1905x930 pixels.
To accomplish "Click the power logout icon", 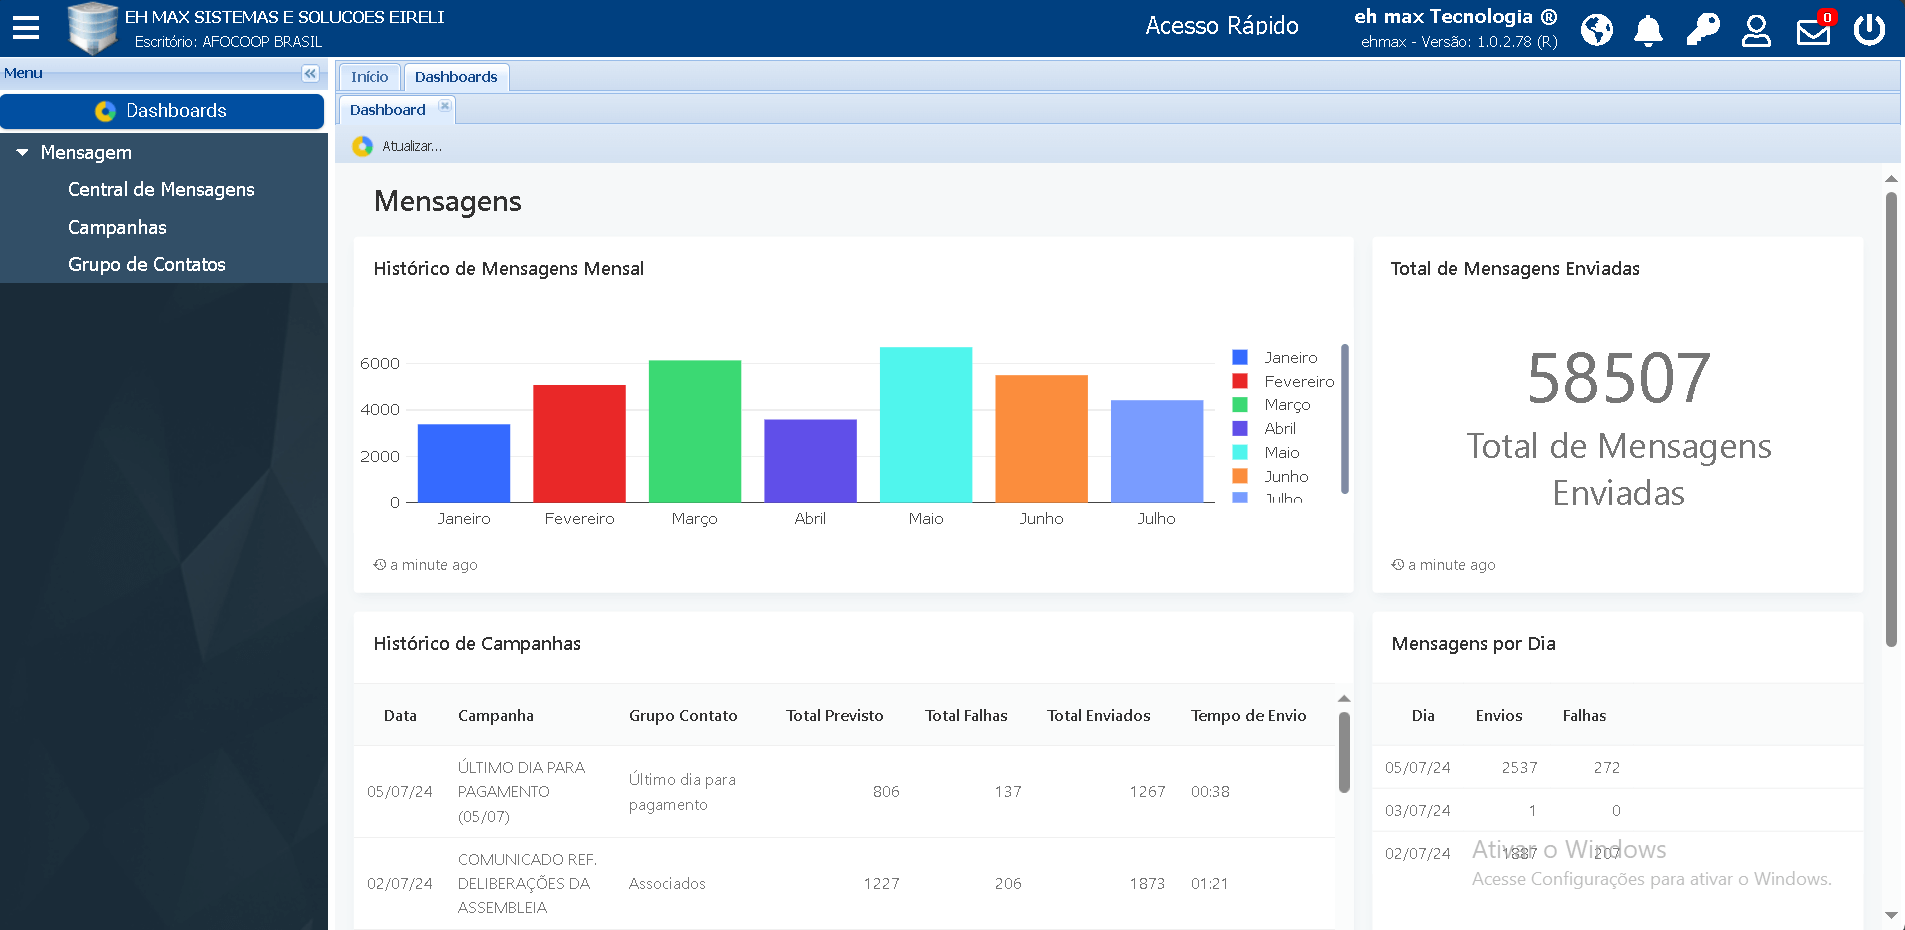I will pos(1868,30).
